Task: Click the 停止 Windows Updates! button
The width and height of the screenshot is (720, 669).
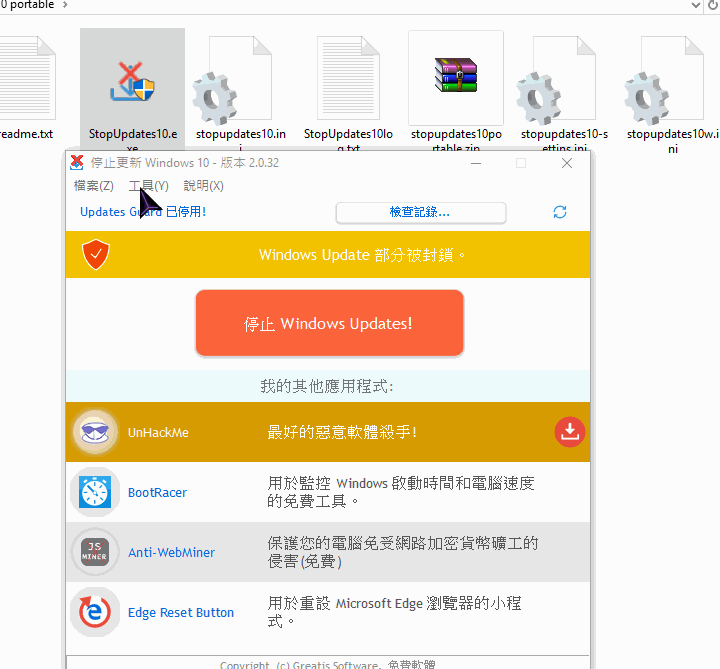Action: click(x=329, y=323)
